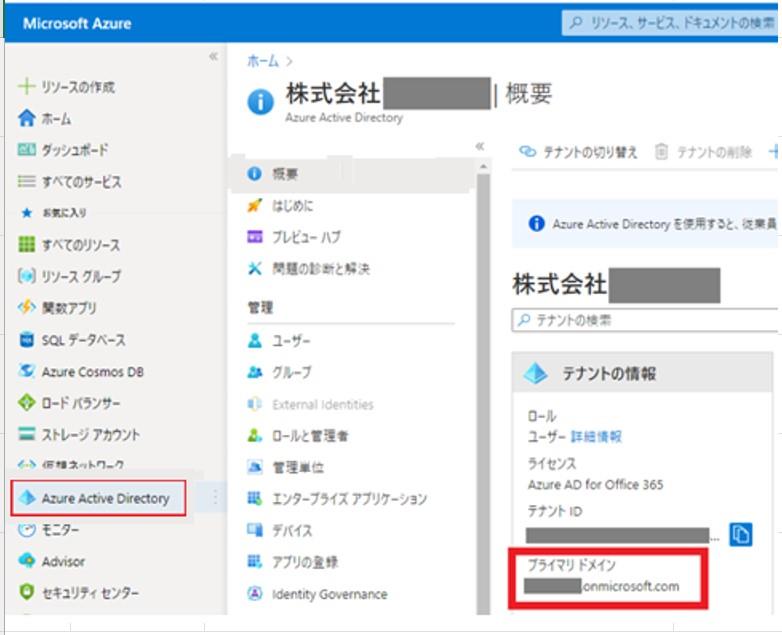Open ストレージ アカウント in sidebar

click(79, 434)
